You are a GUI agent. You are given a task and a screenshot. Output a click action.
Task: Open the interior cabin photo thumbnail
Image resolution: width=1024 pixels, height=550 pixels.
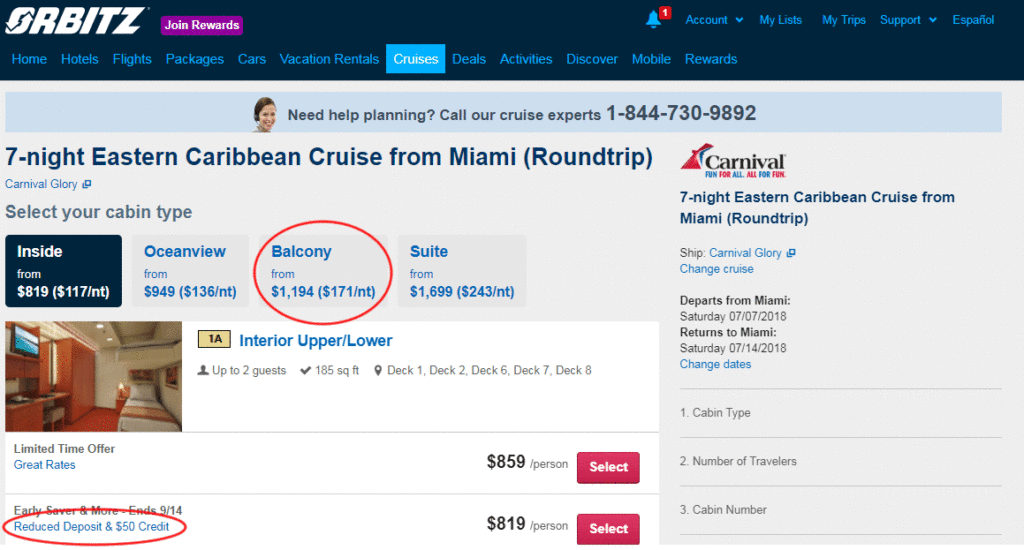(93, 376)
